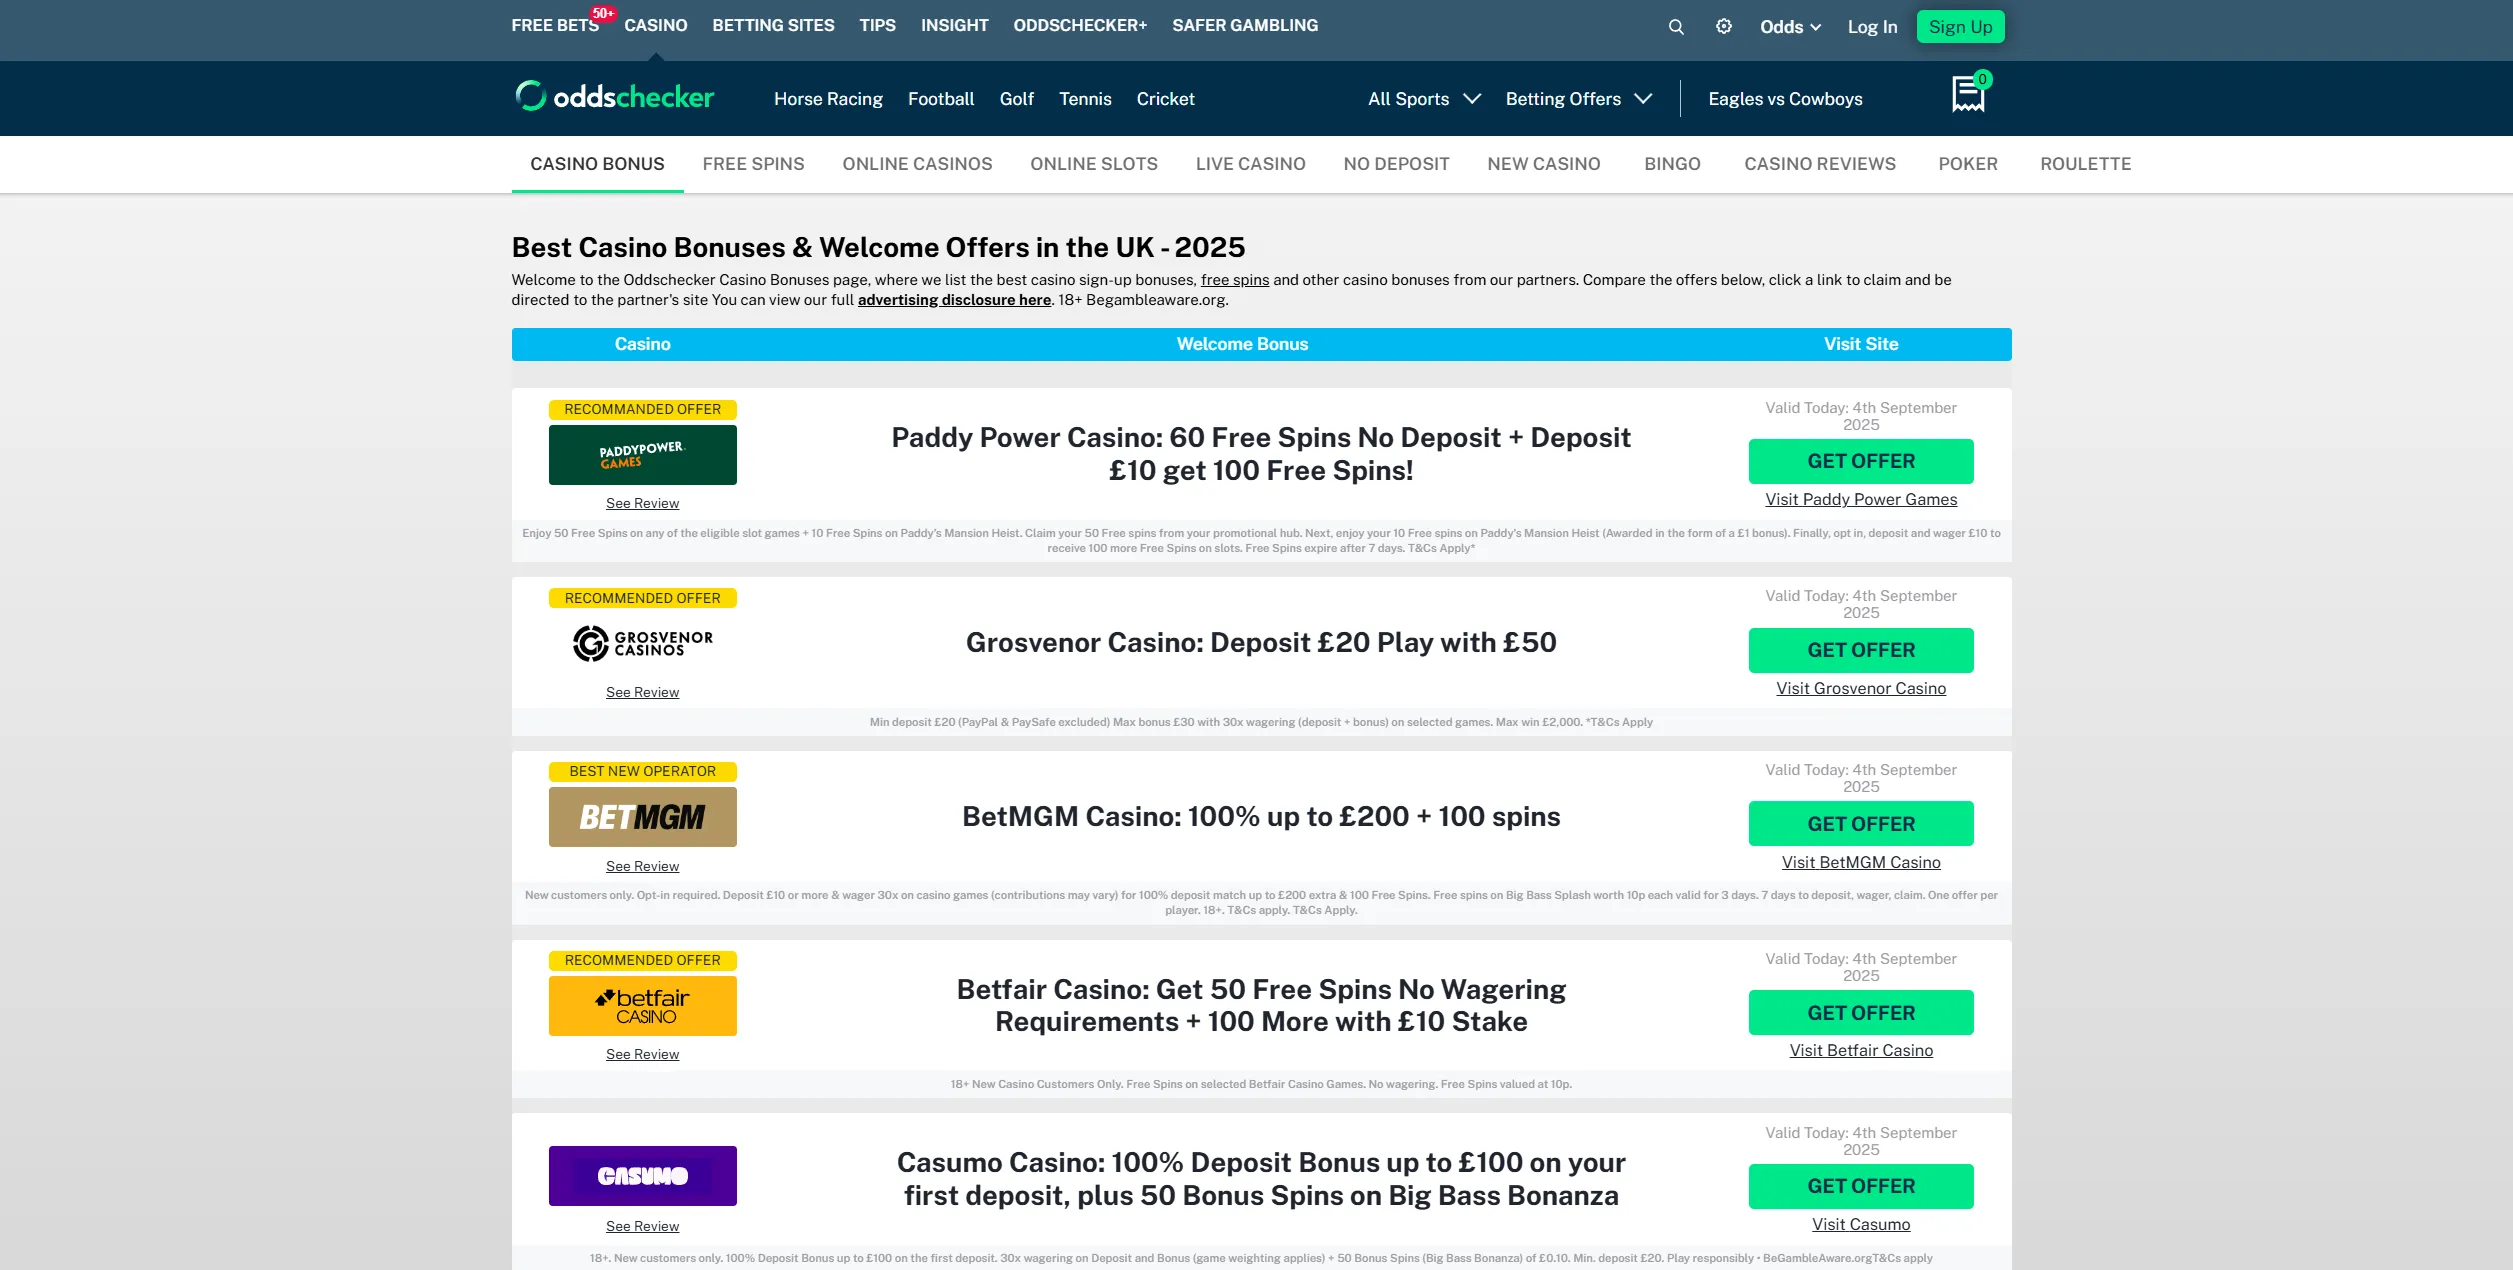Open See Review under BetMGM
This screenshot has height=1270, width=2513.
pos(642,866)
